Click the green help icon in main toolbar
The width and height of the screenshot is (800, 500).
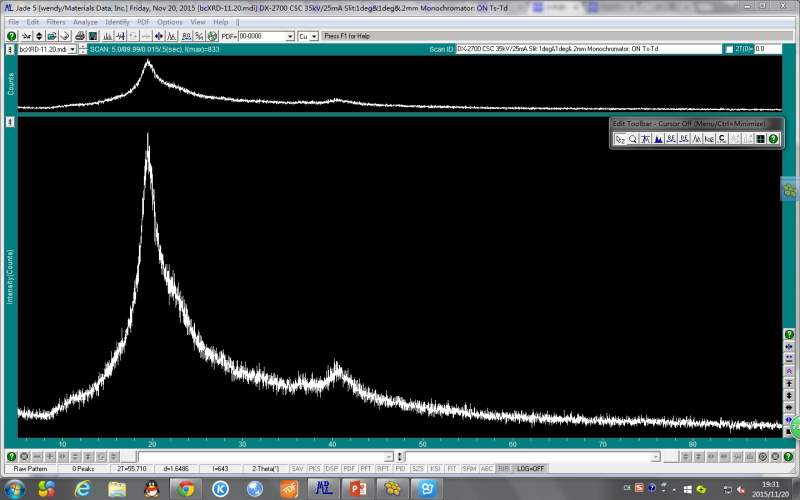11,36
